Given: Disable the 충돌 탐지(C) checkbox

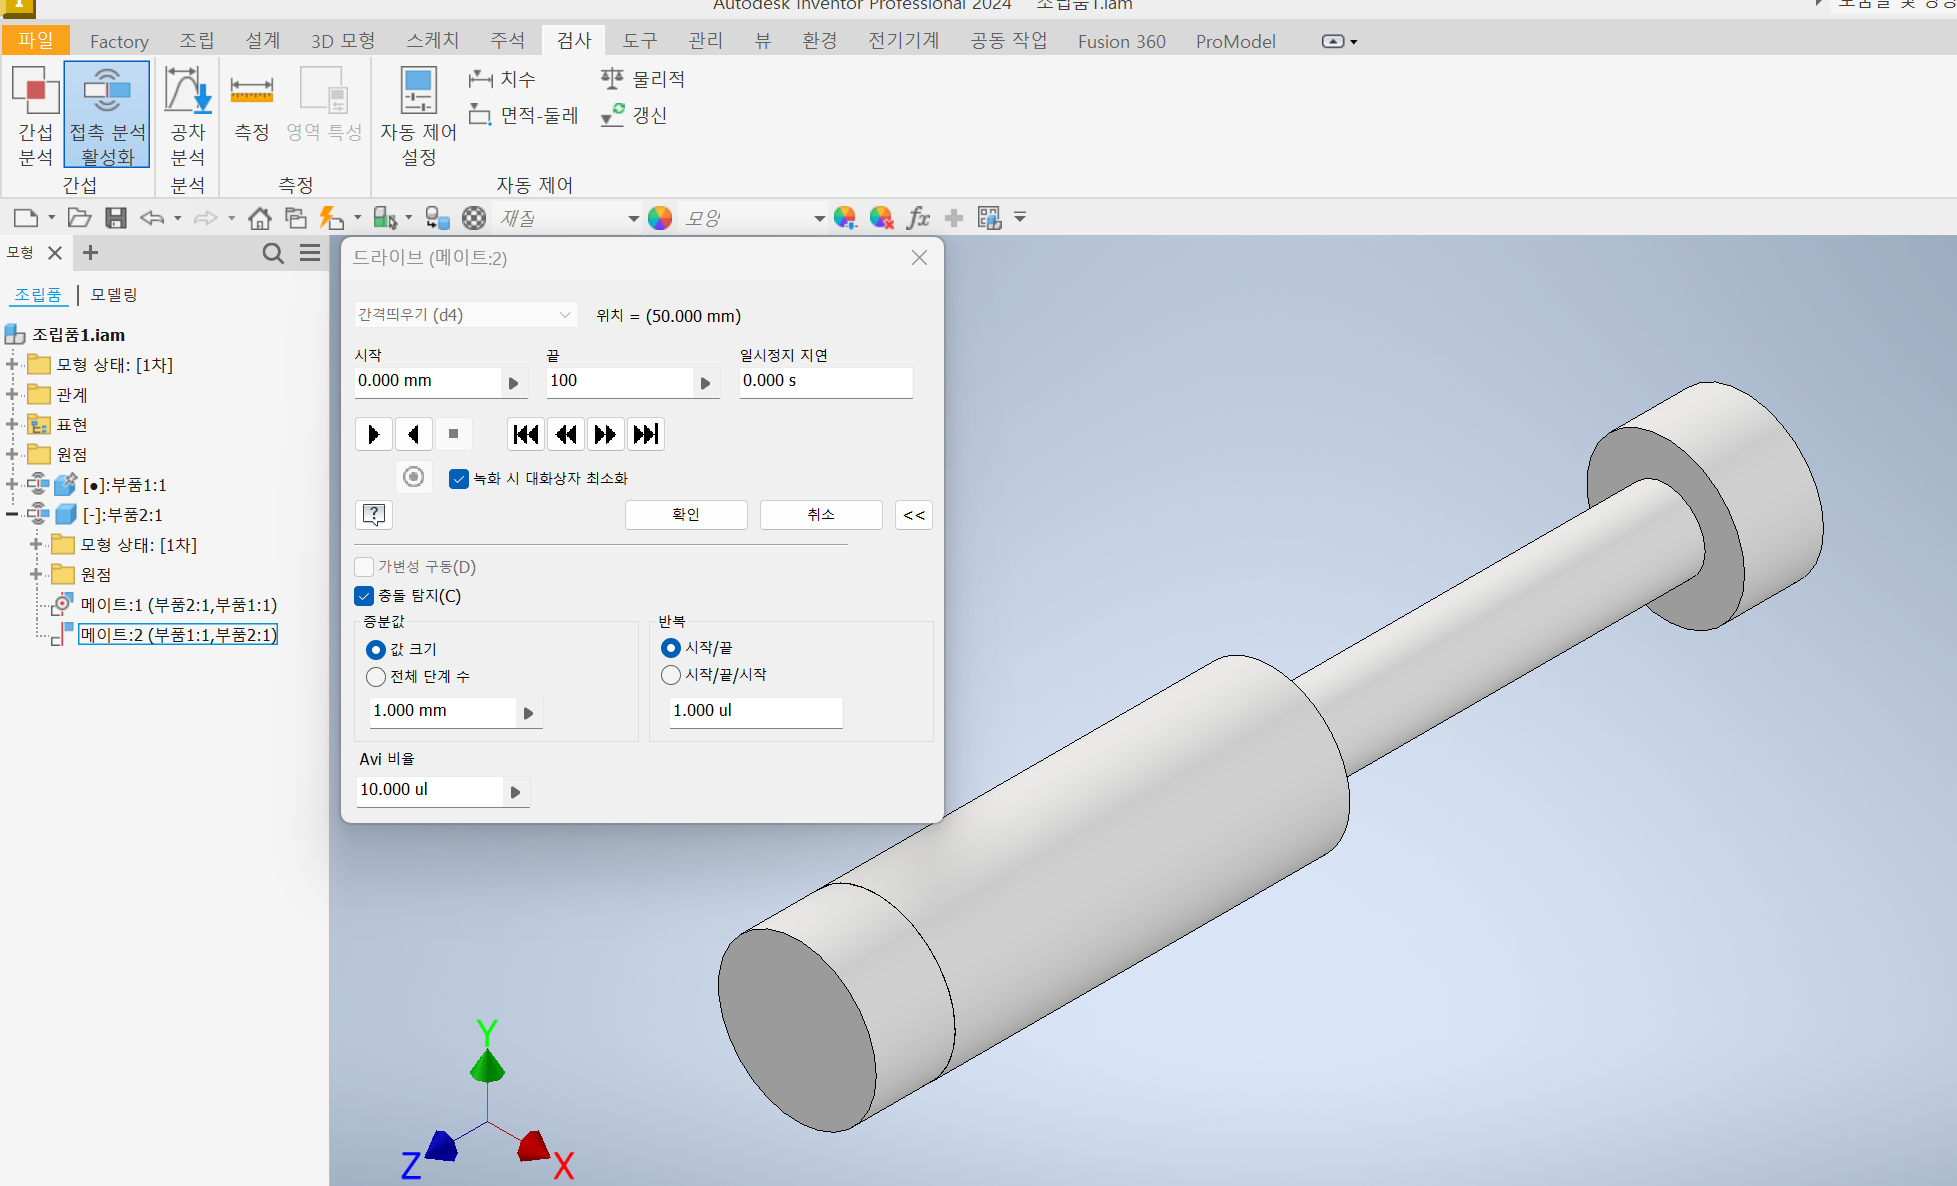Looking at the screenshot, I should pos(364,595).
